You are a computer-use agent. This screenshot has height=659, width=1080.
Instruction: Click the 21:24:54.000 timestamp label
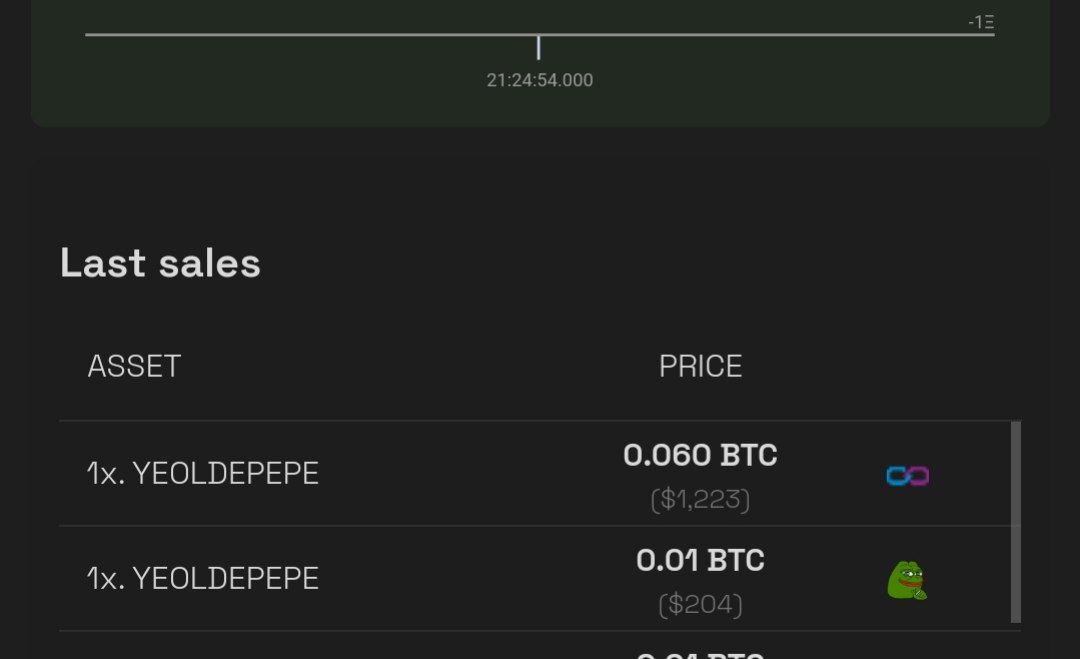pos(539,80)
